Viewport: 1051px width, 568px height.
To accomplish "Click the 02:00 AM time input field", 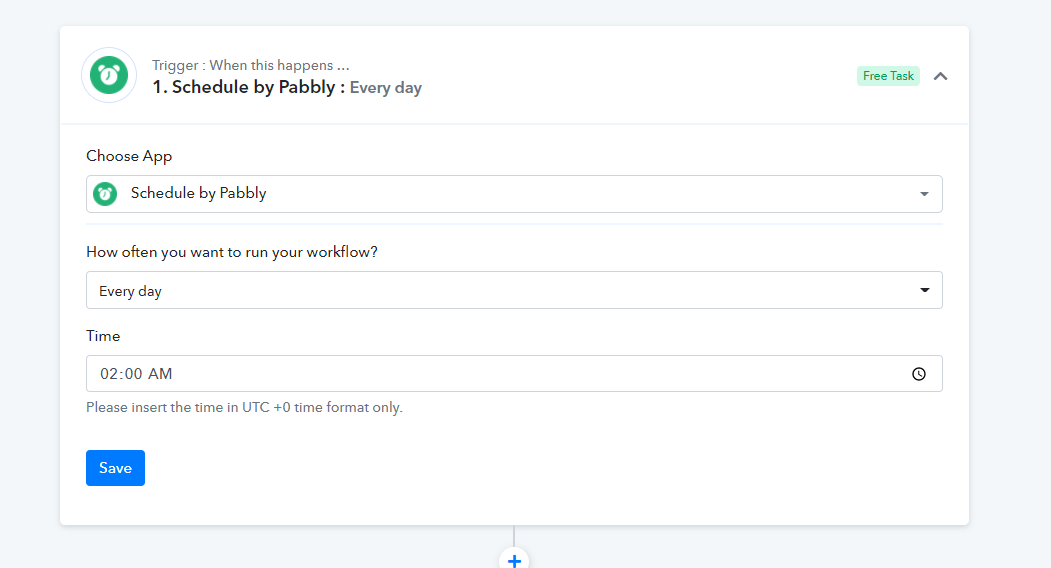I will pos(514,374).
